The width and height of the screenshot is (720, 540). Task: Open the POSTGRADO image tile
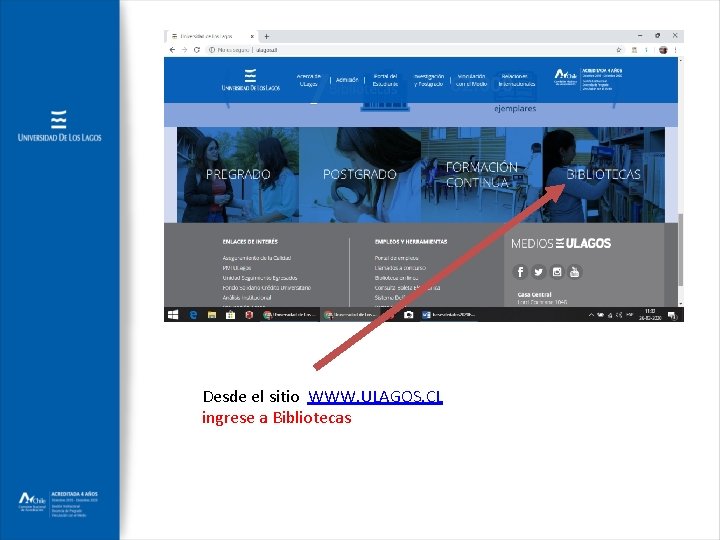point(360,175)
